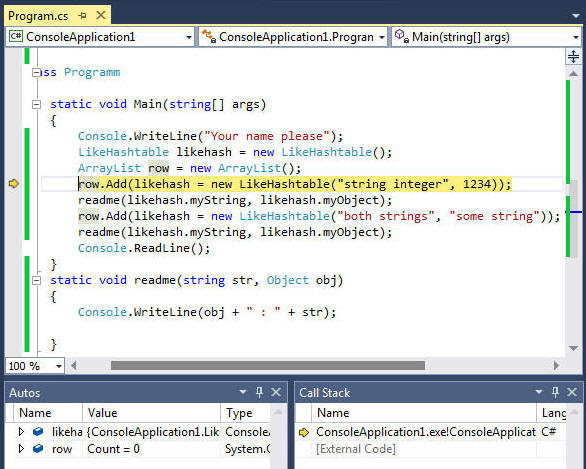Screen dimensions: 586x469
Task: Open the 100 % zoom level dropdown
Action: click(59, 366)
